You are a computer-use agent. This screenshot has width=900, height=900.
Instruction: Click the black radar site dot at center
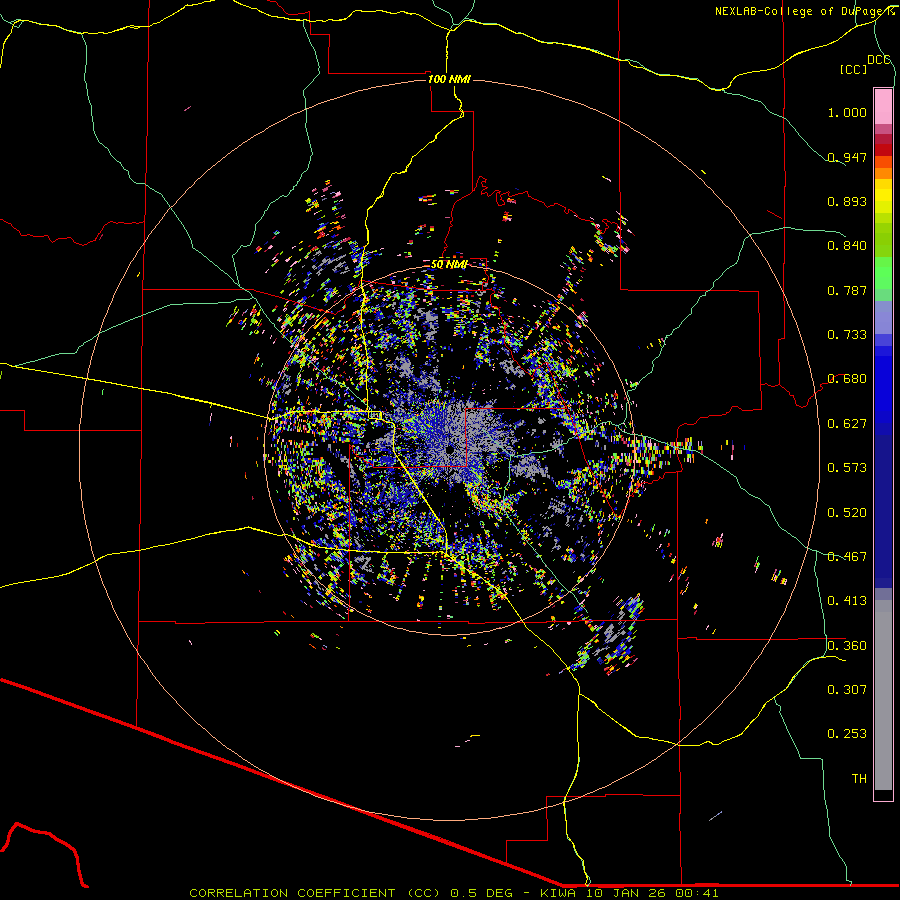point(450,450)
